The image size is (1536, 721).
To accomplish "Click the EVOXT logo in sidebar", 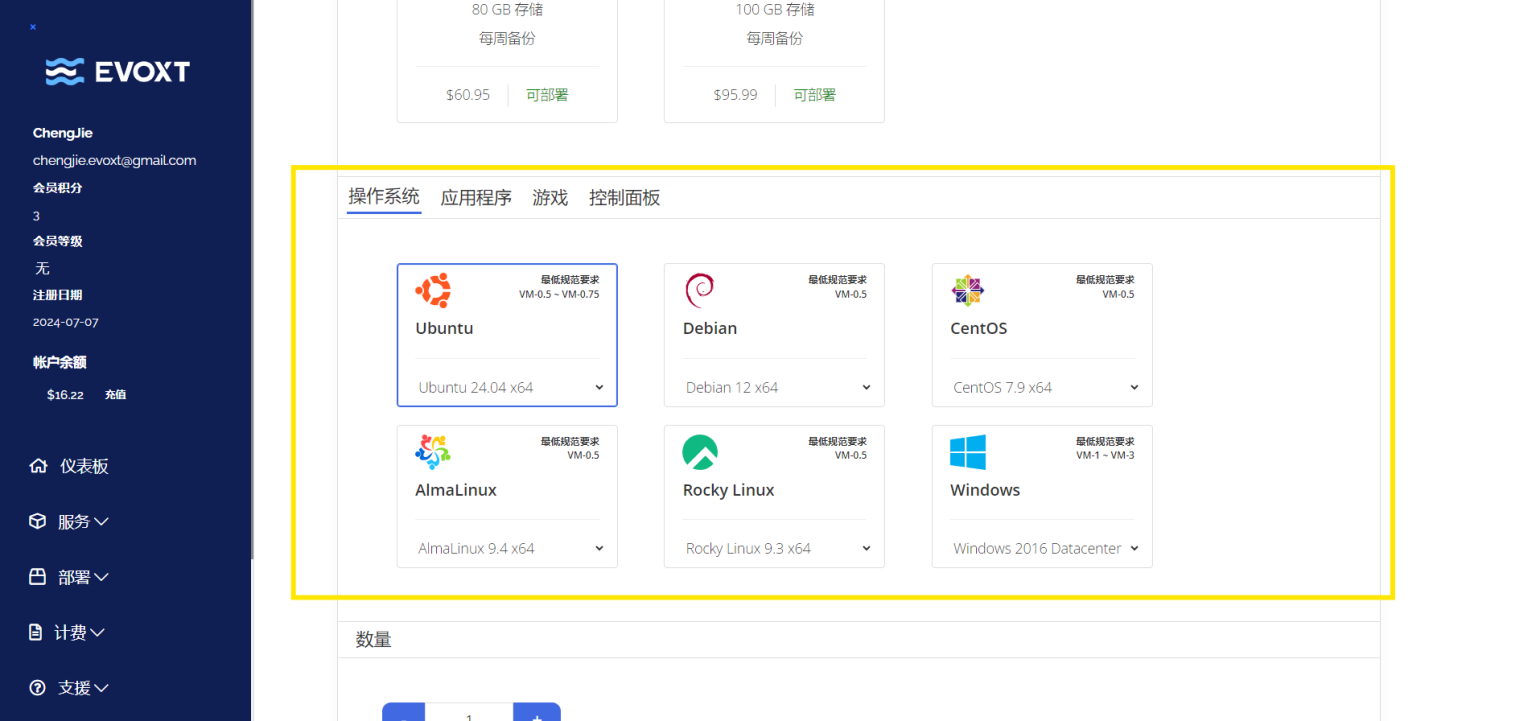I will point(117,71).
